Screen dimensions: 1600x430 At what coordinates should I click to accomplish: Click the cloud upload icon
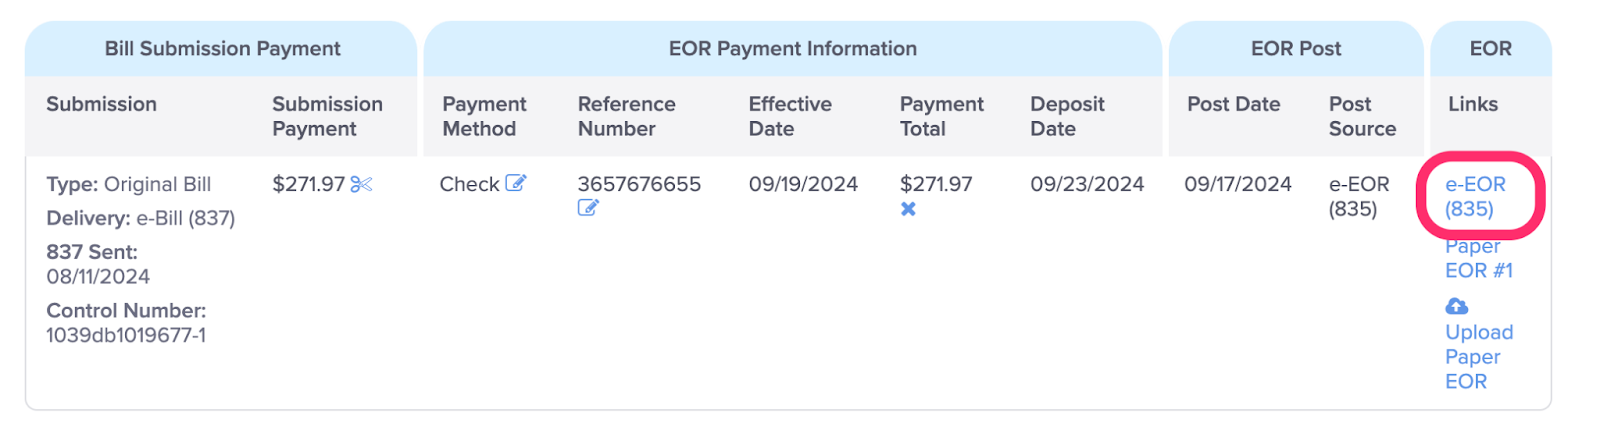click(x=1457, y=306)
